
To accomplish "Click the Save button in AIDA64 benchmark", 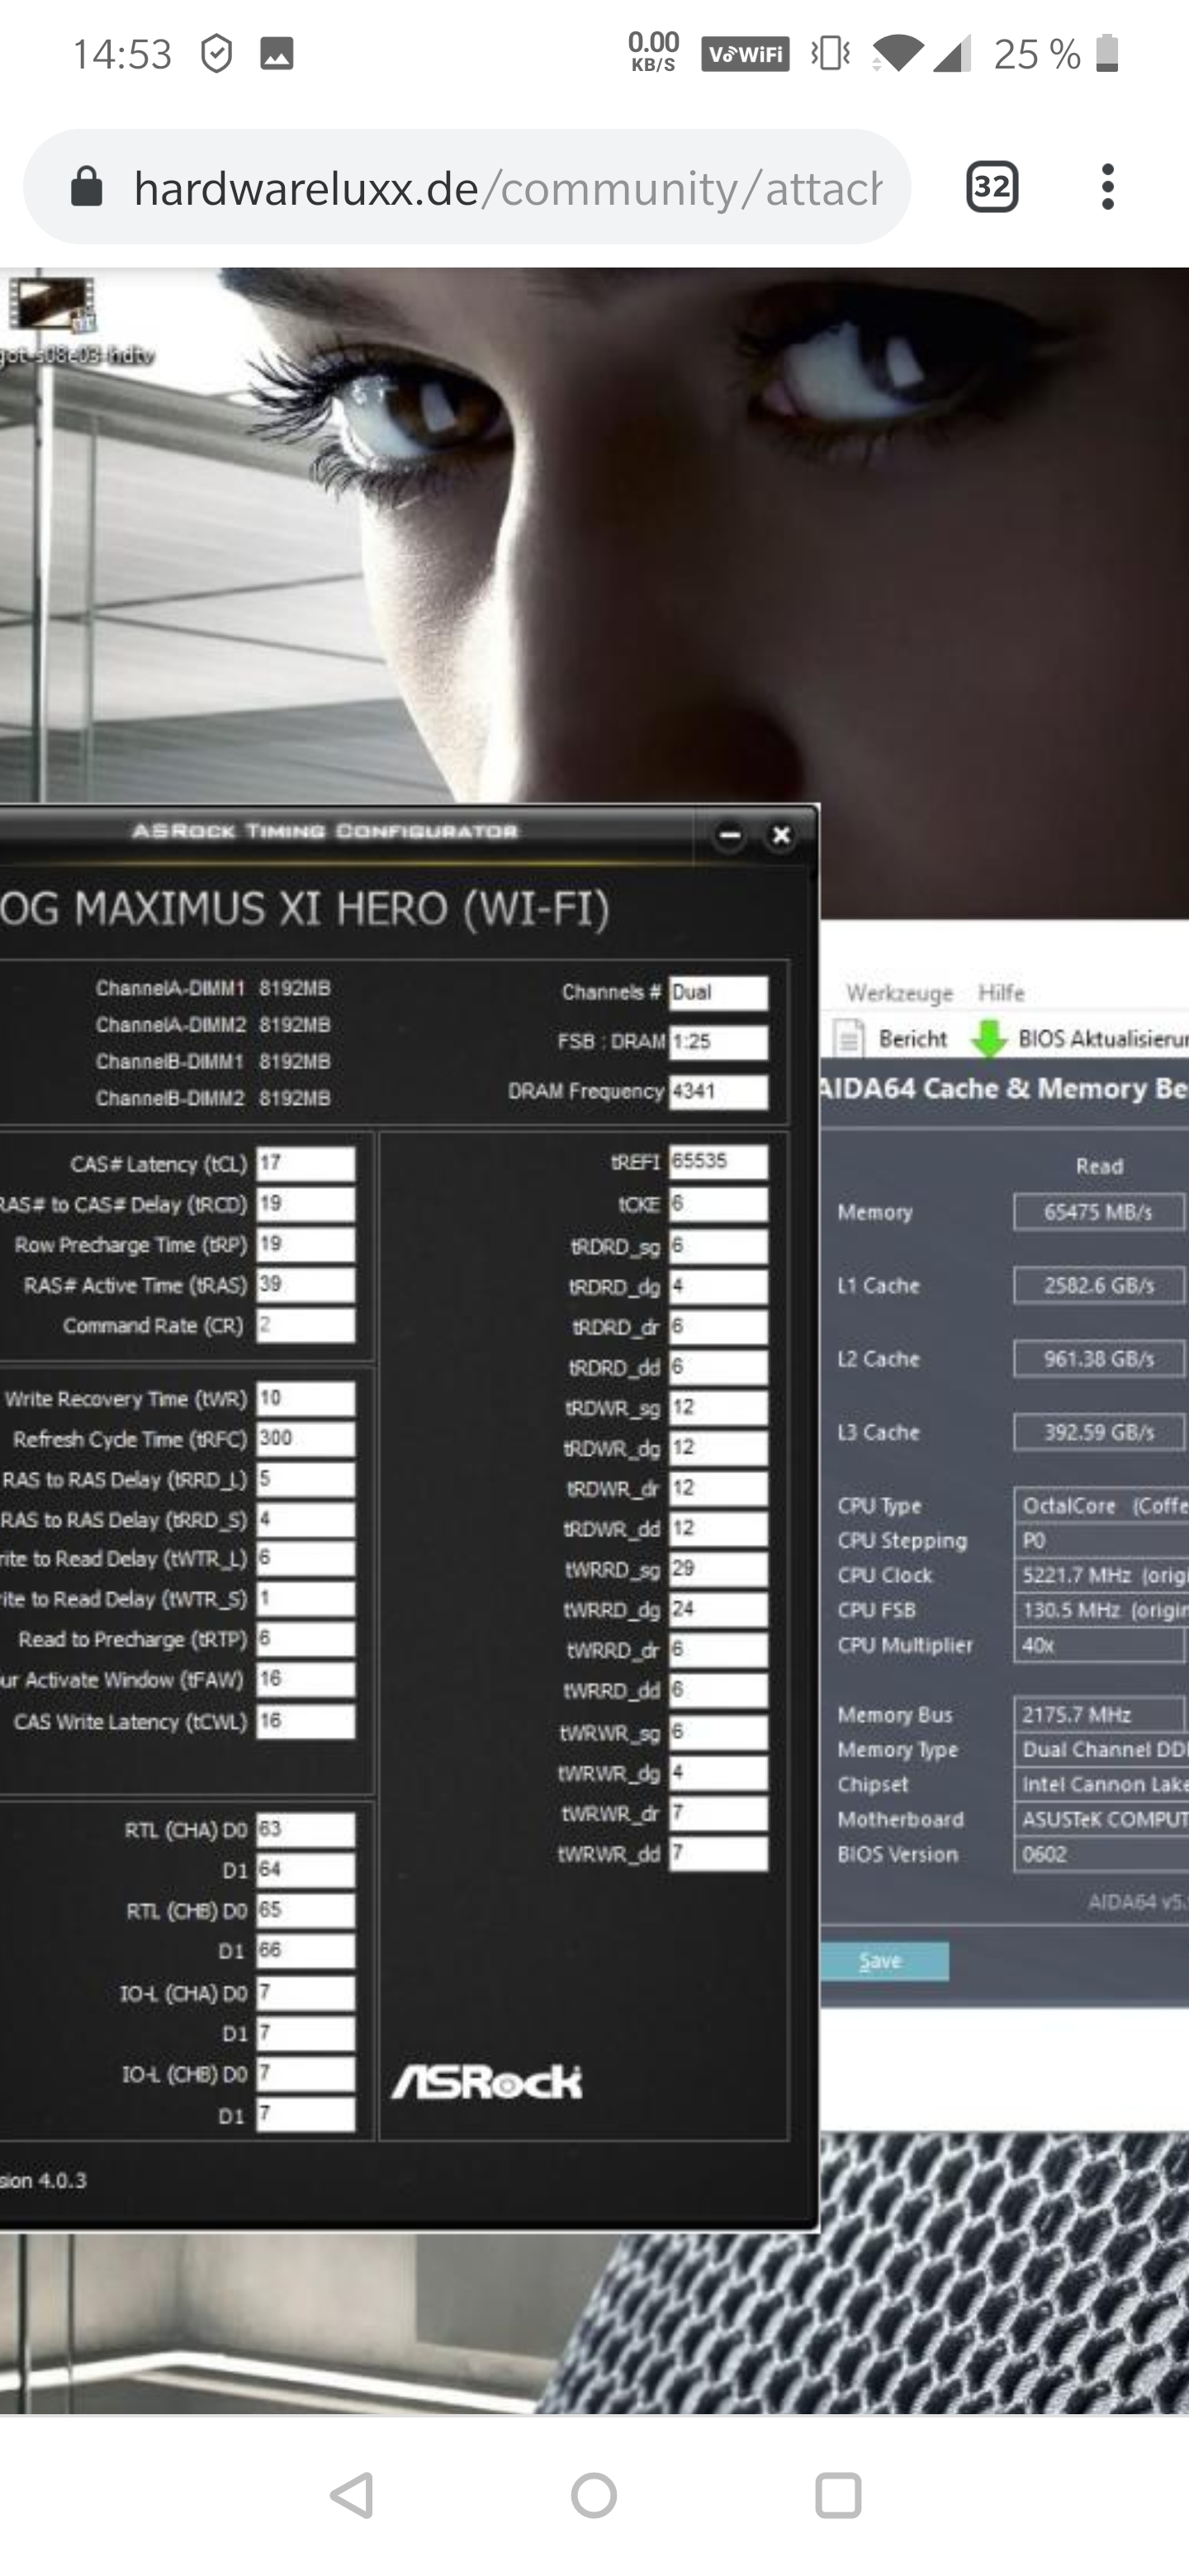I will click(884, 1960).
